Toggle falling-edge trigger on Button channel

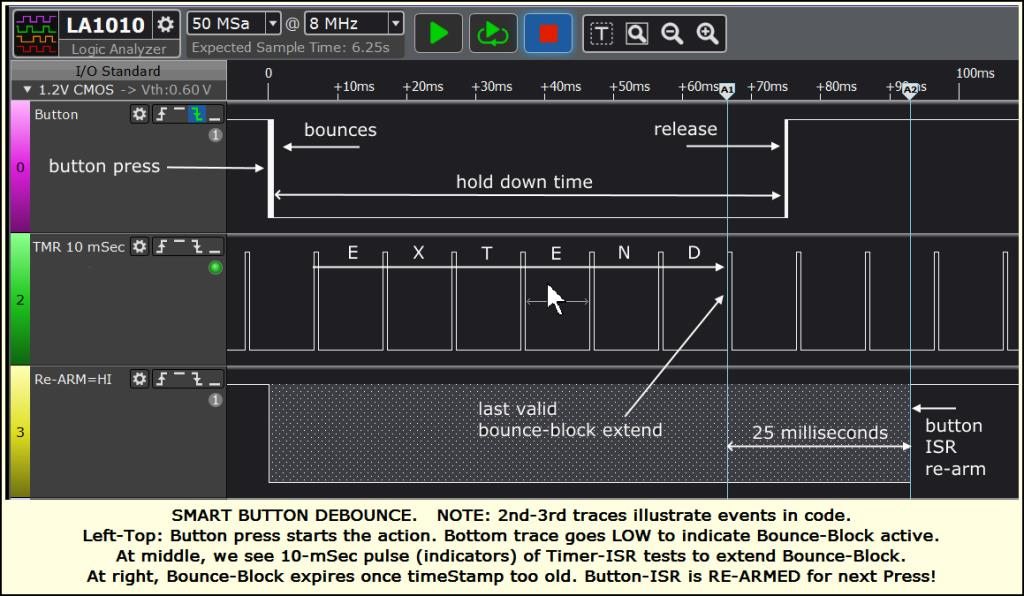pos(197,116)
